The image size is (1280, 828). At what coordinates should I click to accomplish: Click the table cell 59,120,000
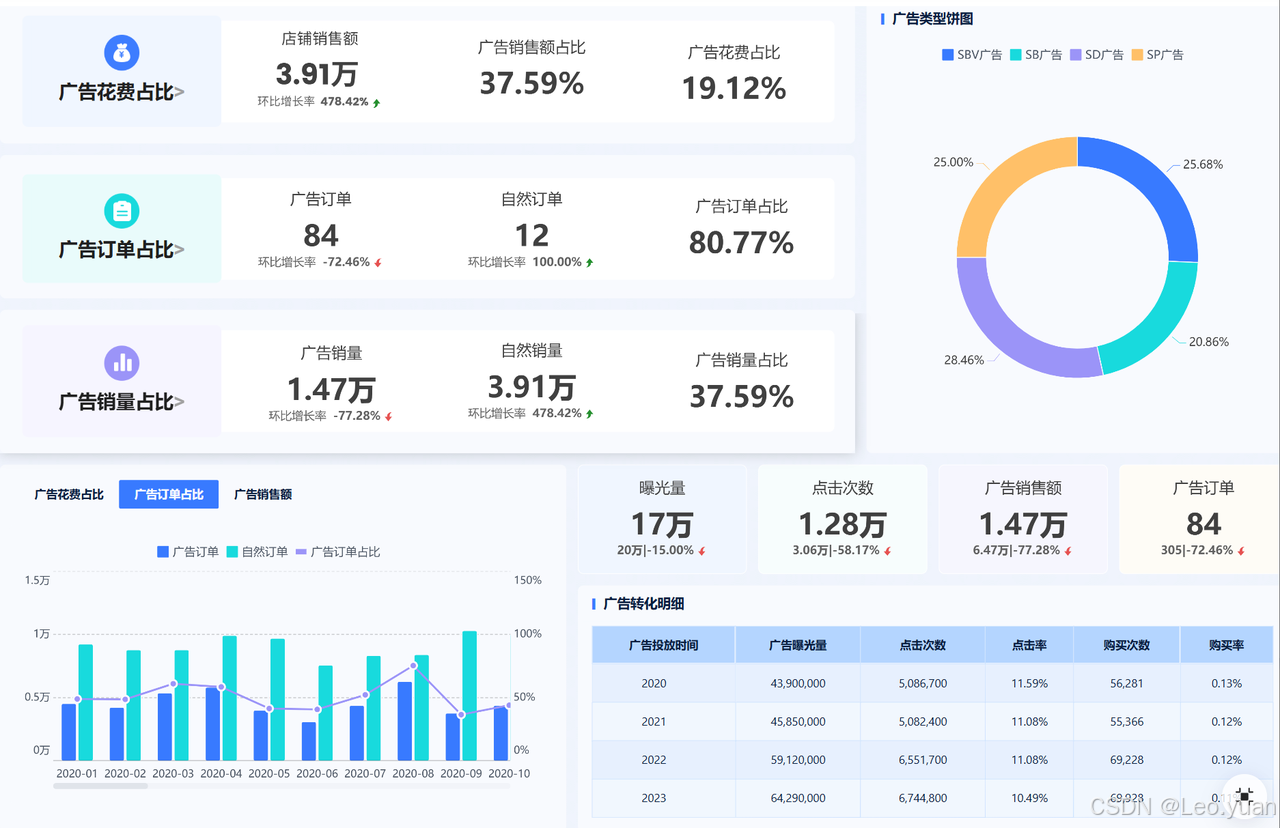(798, 759)
